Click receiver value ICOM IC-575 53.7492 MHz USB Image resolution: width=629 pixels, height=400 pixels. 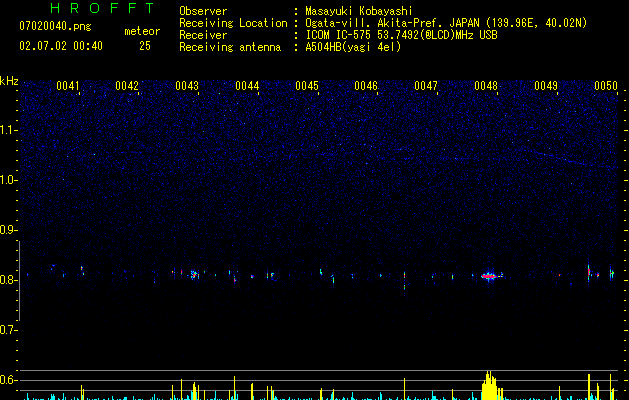tap(402, 35)
